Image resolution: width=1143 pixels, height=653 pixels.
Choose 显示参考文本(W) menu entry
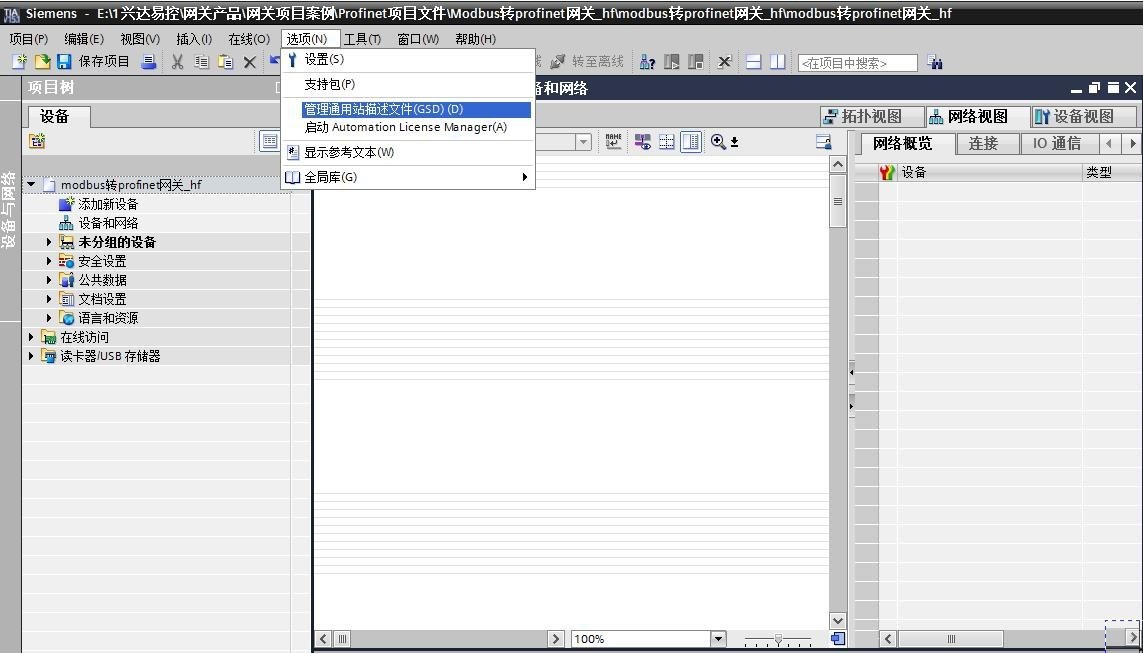408,152
